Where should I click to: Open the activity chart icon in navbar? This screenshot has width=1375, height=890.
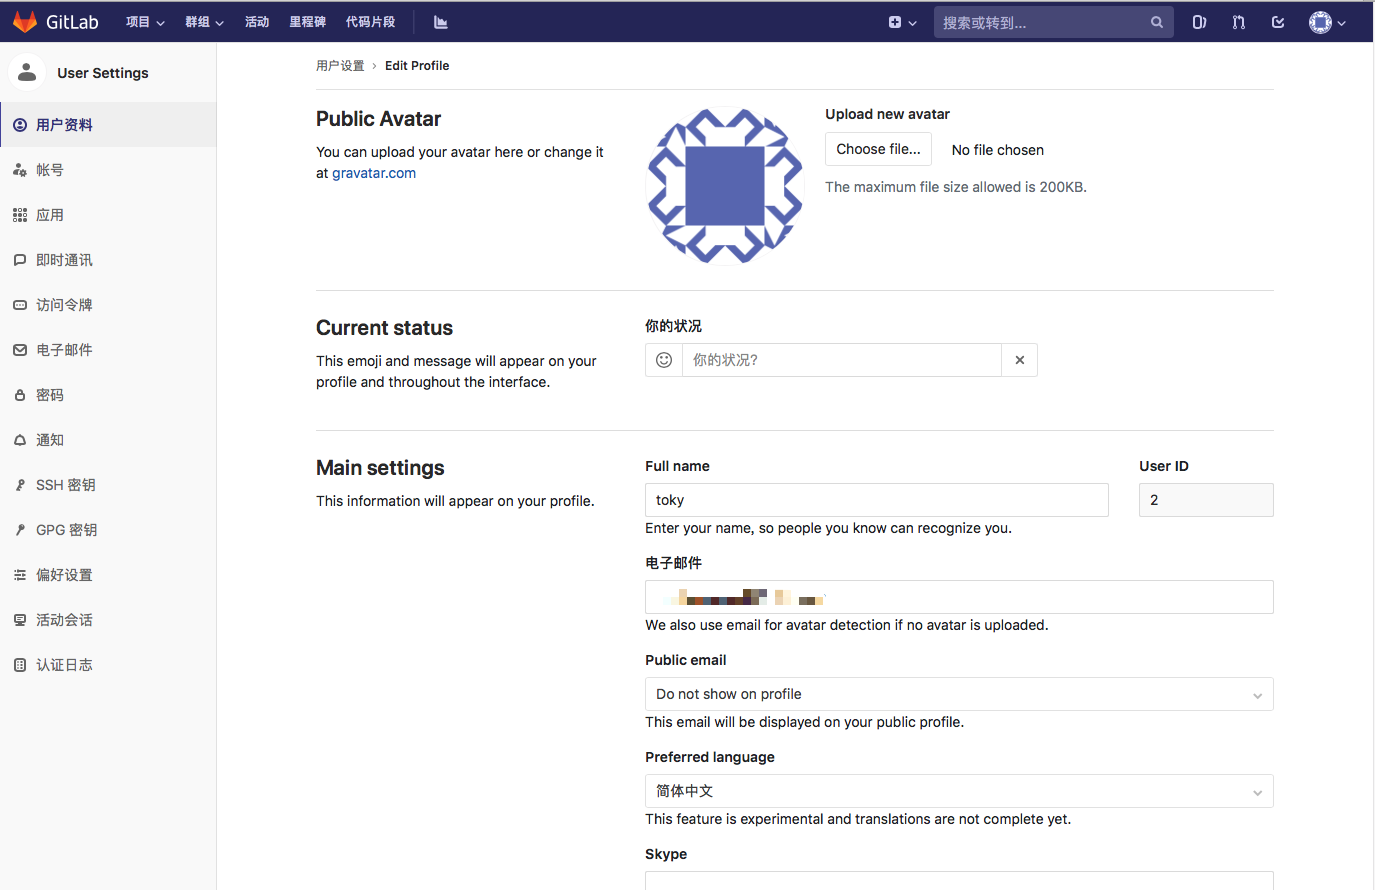(x=440, y=22)
